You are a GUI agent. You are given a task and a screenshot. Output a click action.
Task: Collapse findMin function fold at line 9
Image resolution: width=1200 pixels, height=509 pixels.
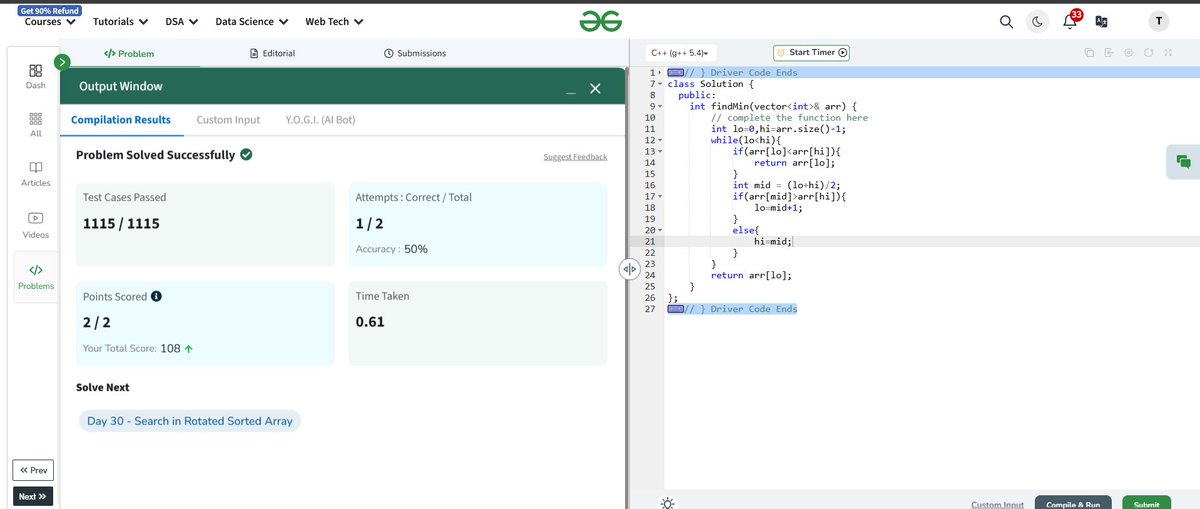[x=660, y=106]
